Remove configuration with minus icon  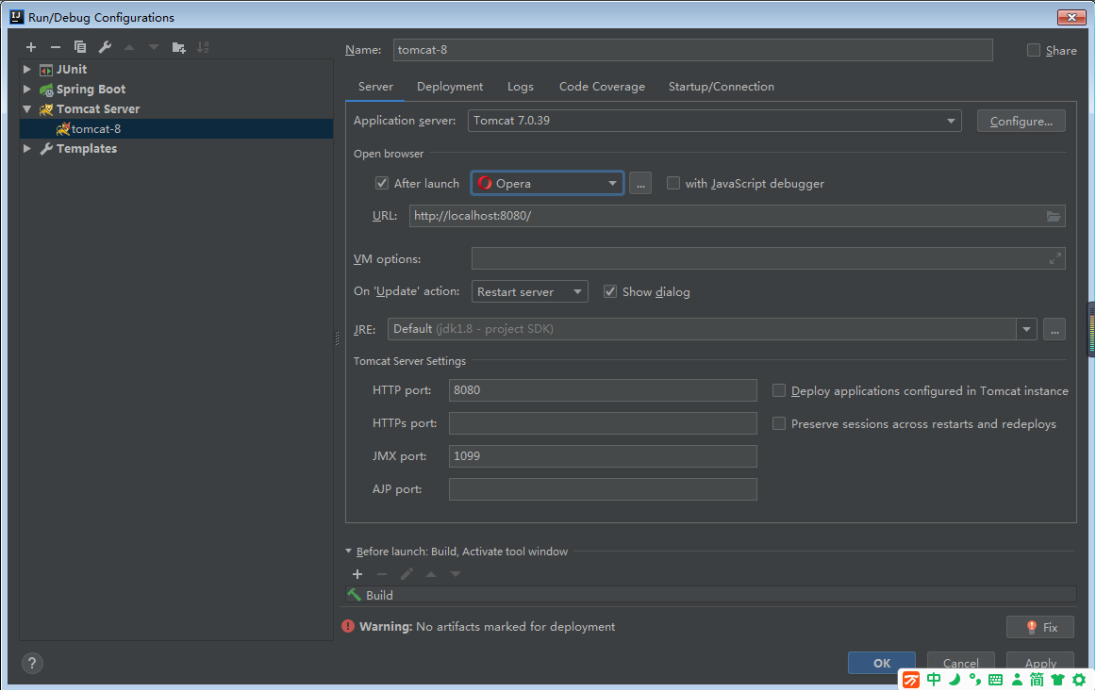coord(55,47)
